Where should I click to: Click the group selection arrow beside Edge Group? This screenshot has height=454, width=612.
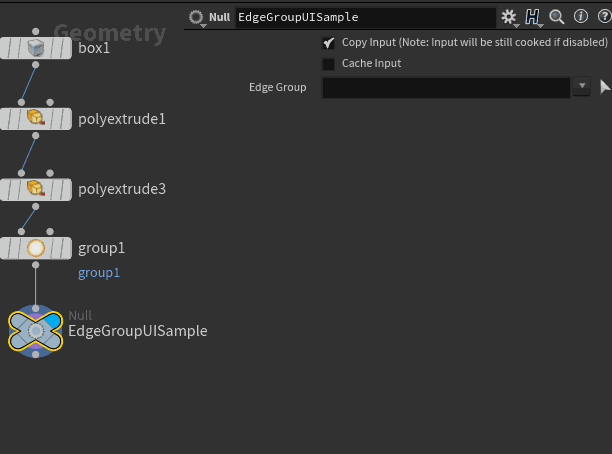[x=605, y=87]
